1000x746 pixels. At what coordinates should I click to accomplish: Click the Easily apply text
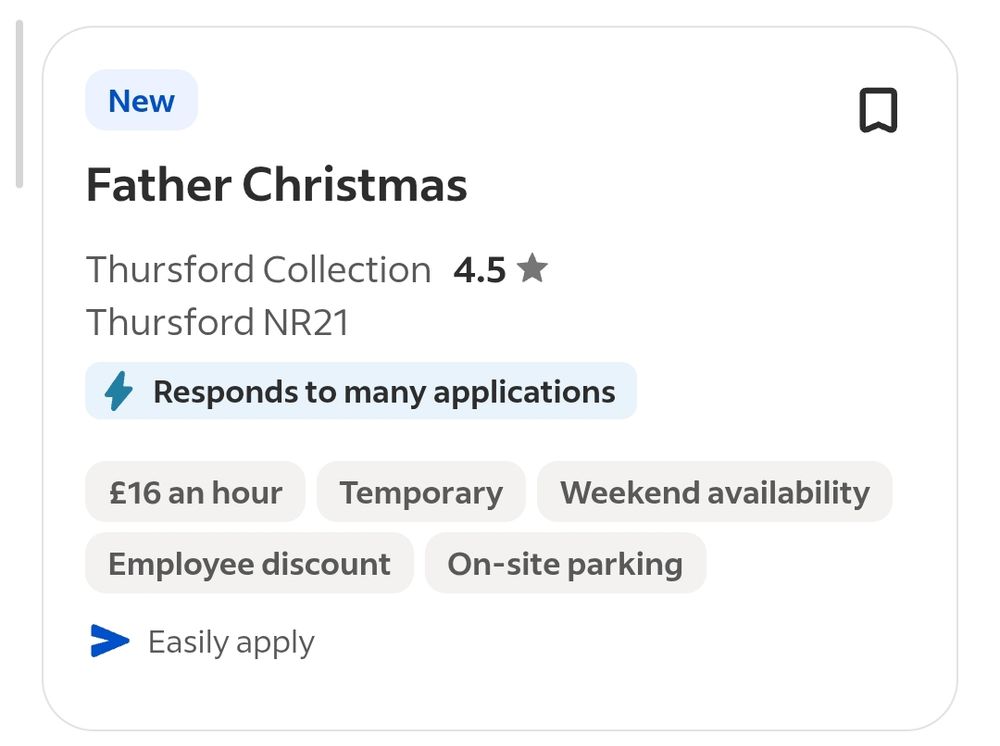(x=231, y=642)
